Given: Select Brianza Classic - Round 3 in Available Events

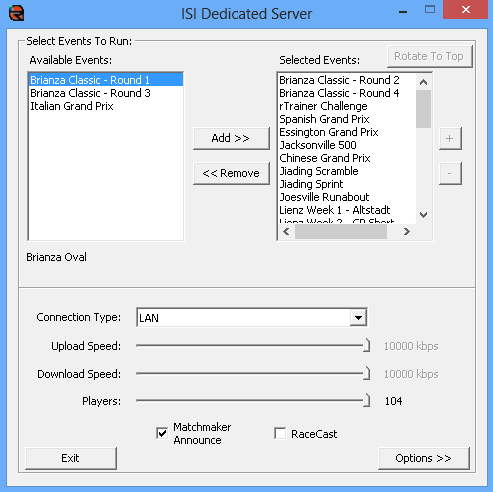Looking at the screenshot, I should 106,93.
